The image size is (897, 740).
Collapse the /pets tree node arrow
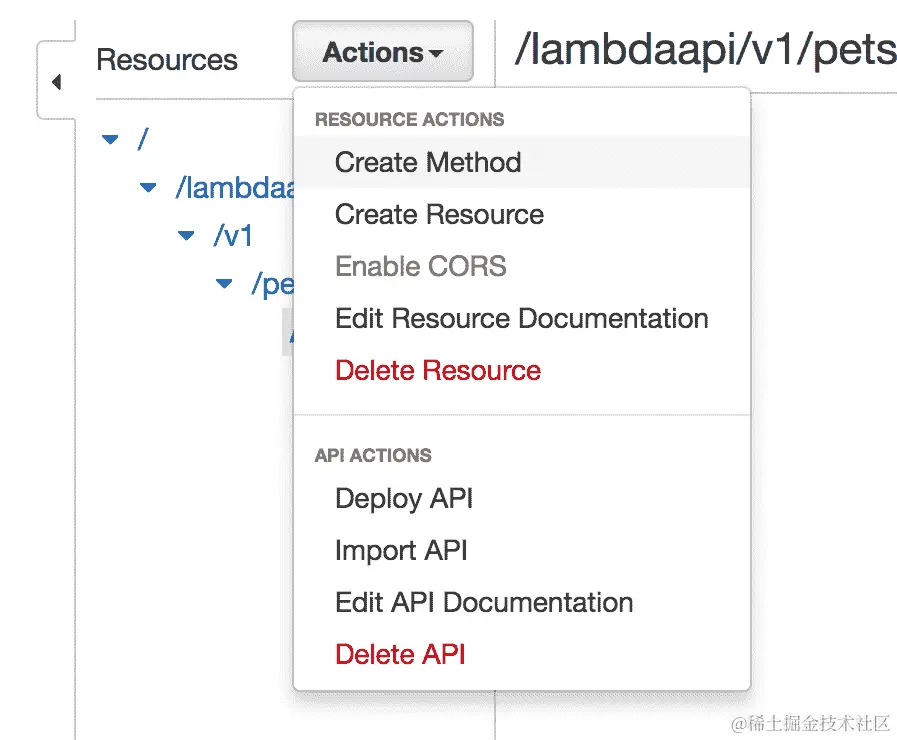(224, 284)
